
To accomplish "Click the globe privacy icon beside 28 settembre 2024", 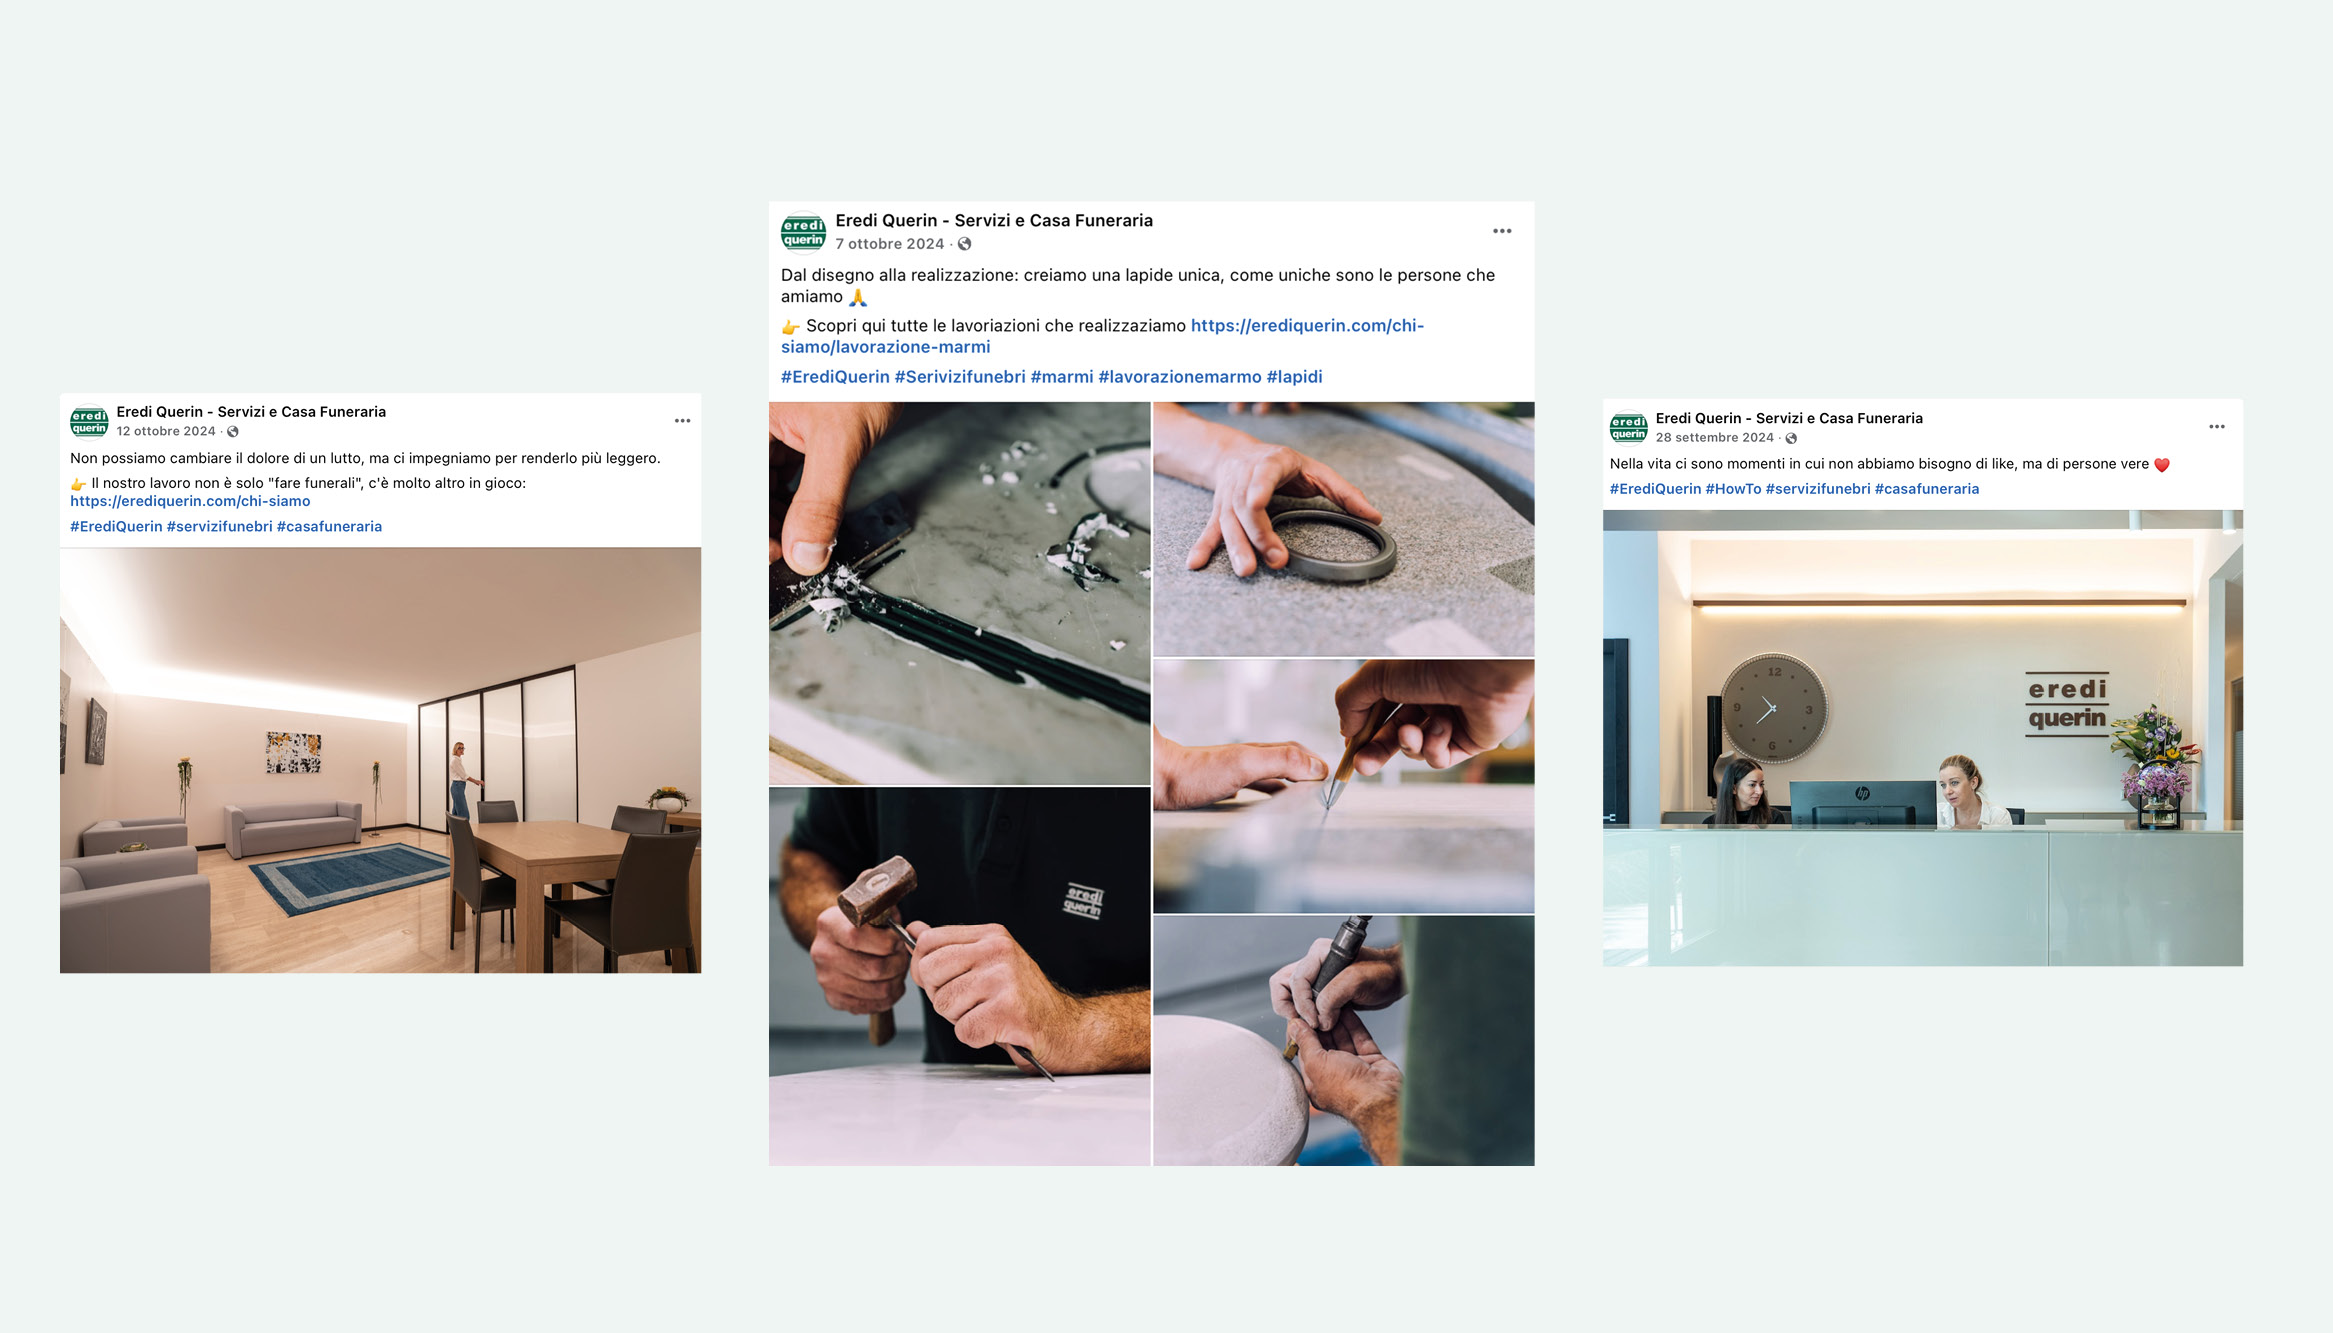I will click(1791, 438).
